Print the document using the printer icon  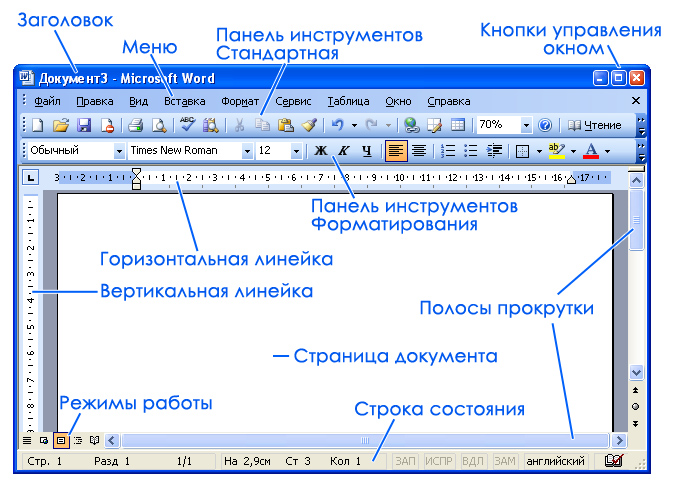(x=136, y=126)
